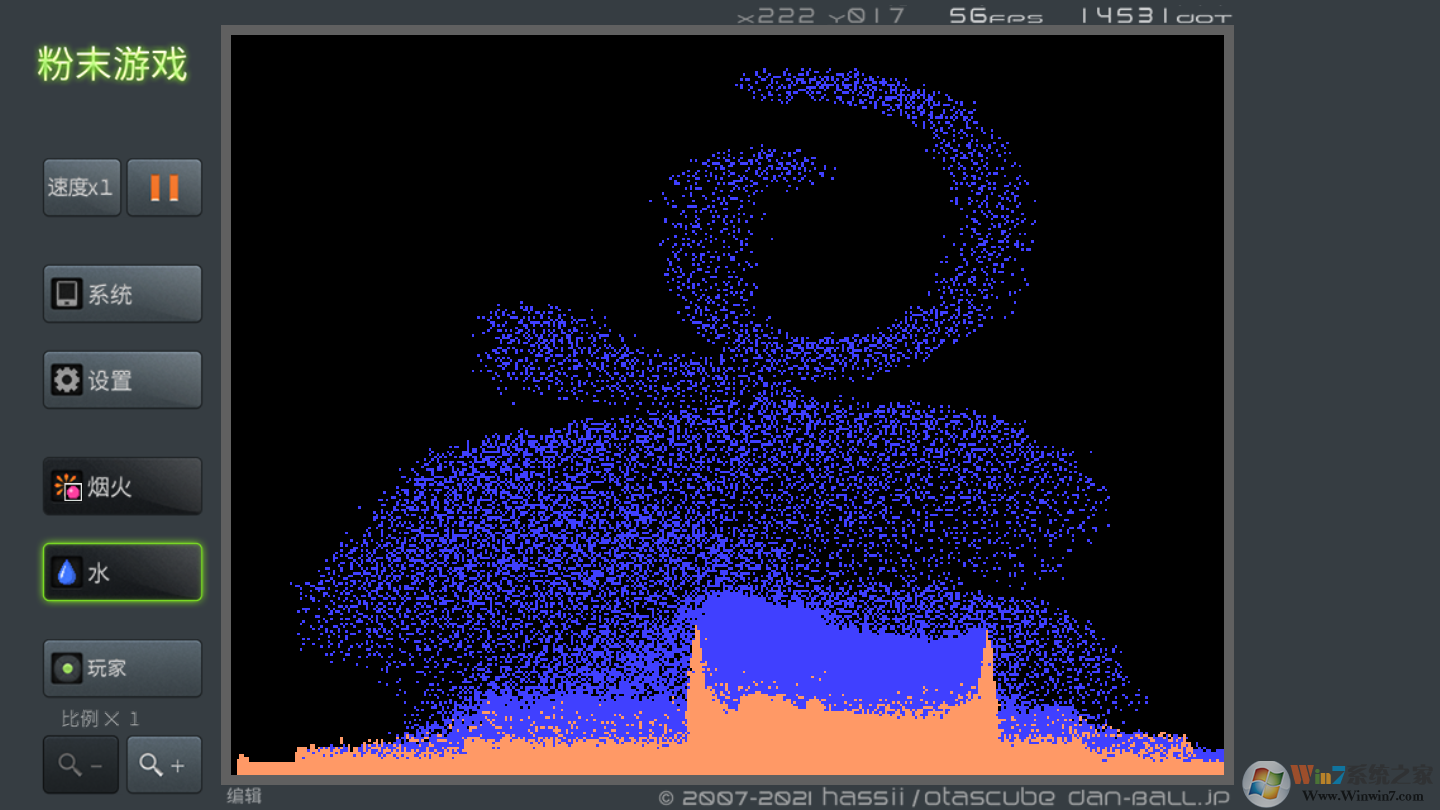Image resolution: width=1440 pixels, height=810 pixels.
Task: Click the 速度x1 speed button
Action: coord(81,187)
